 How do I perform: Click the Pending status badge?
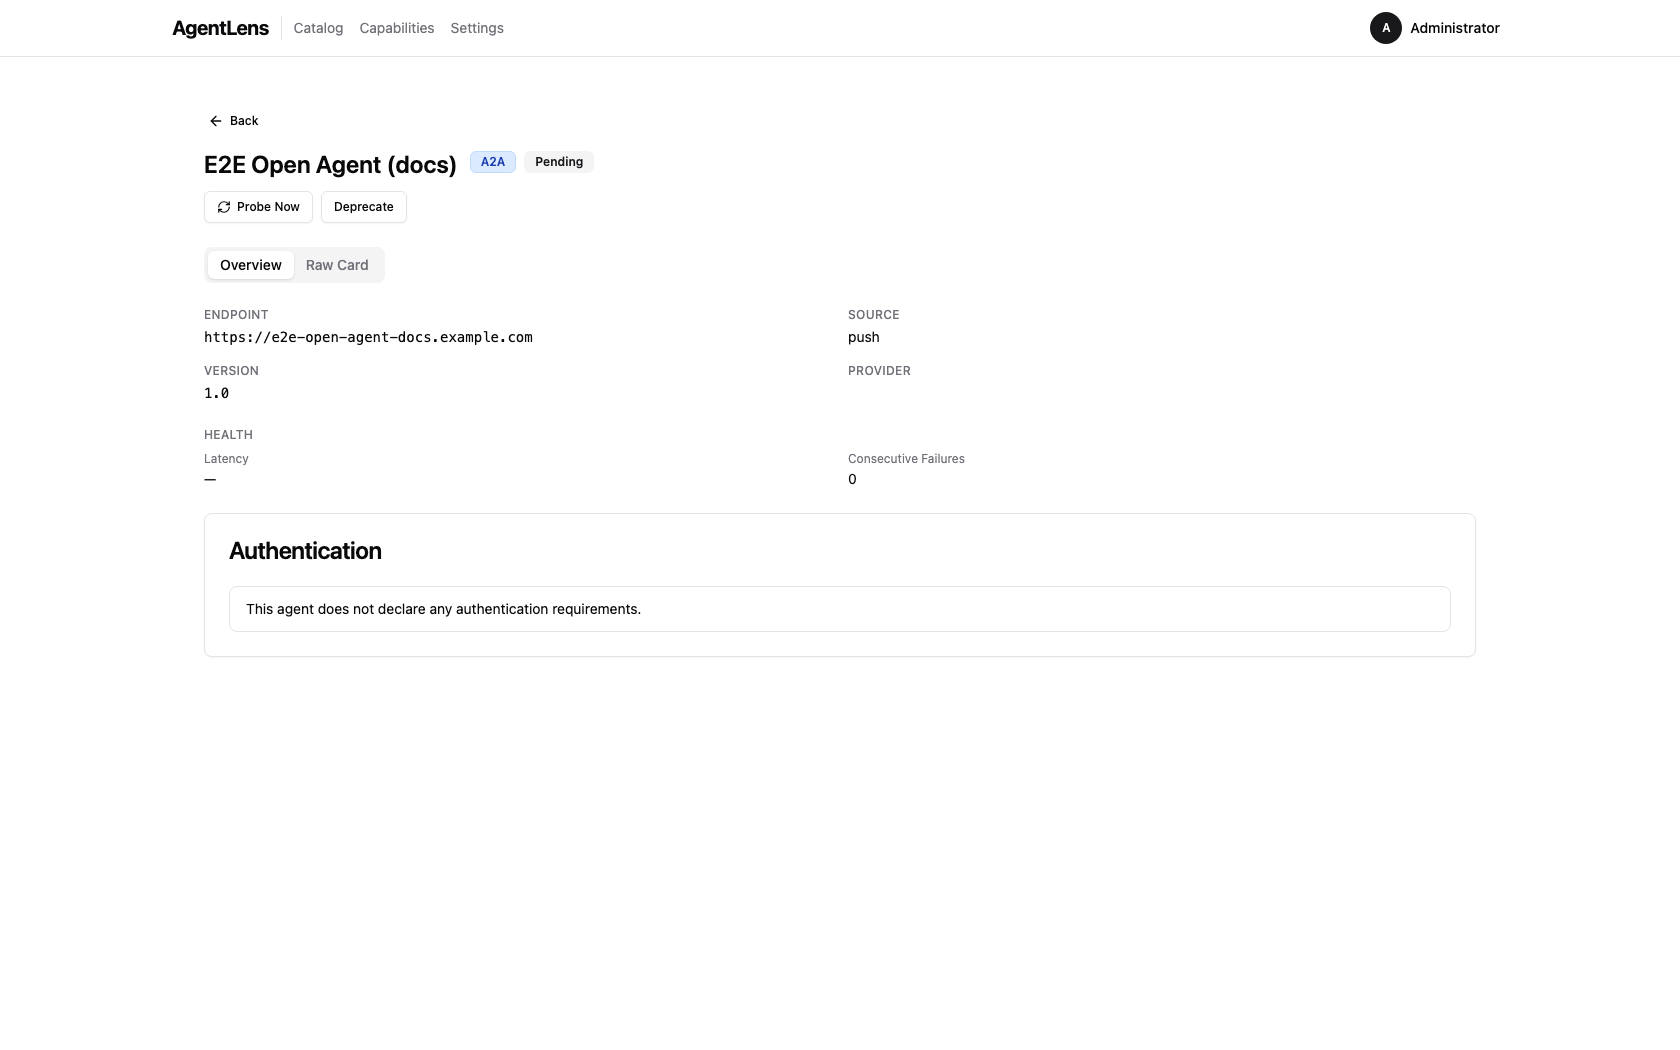pyautogui.click(x=558, y=161)
